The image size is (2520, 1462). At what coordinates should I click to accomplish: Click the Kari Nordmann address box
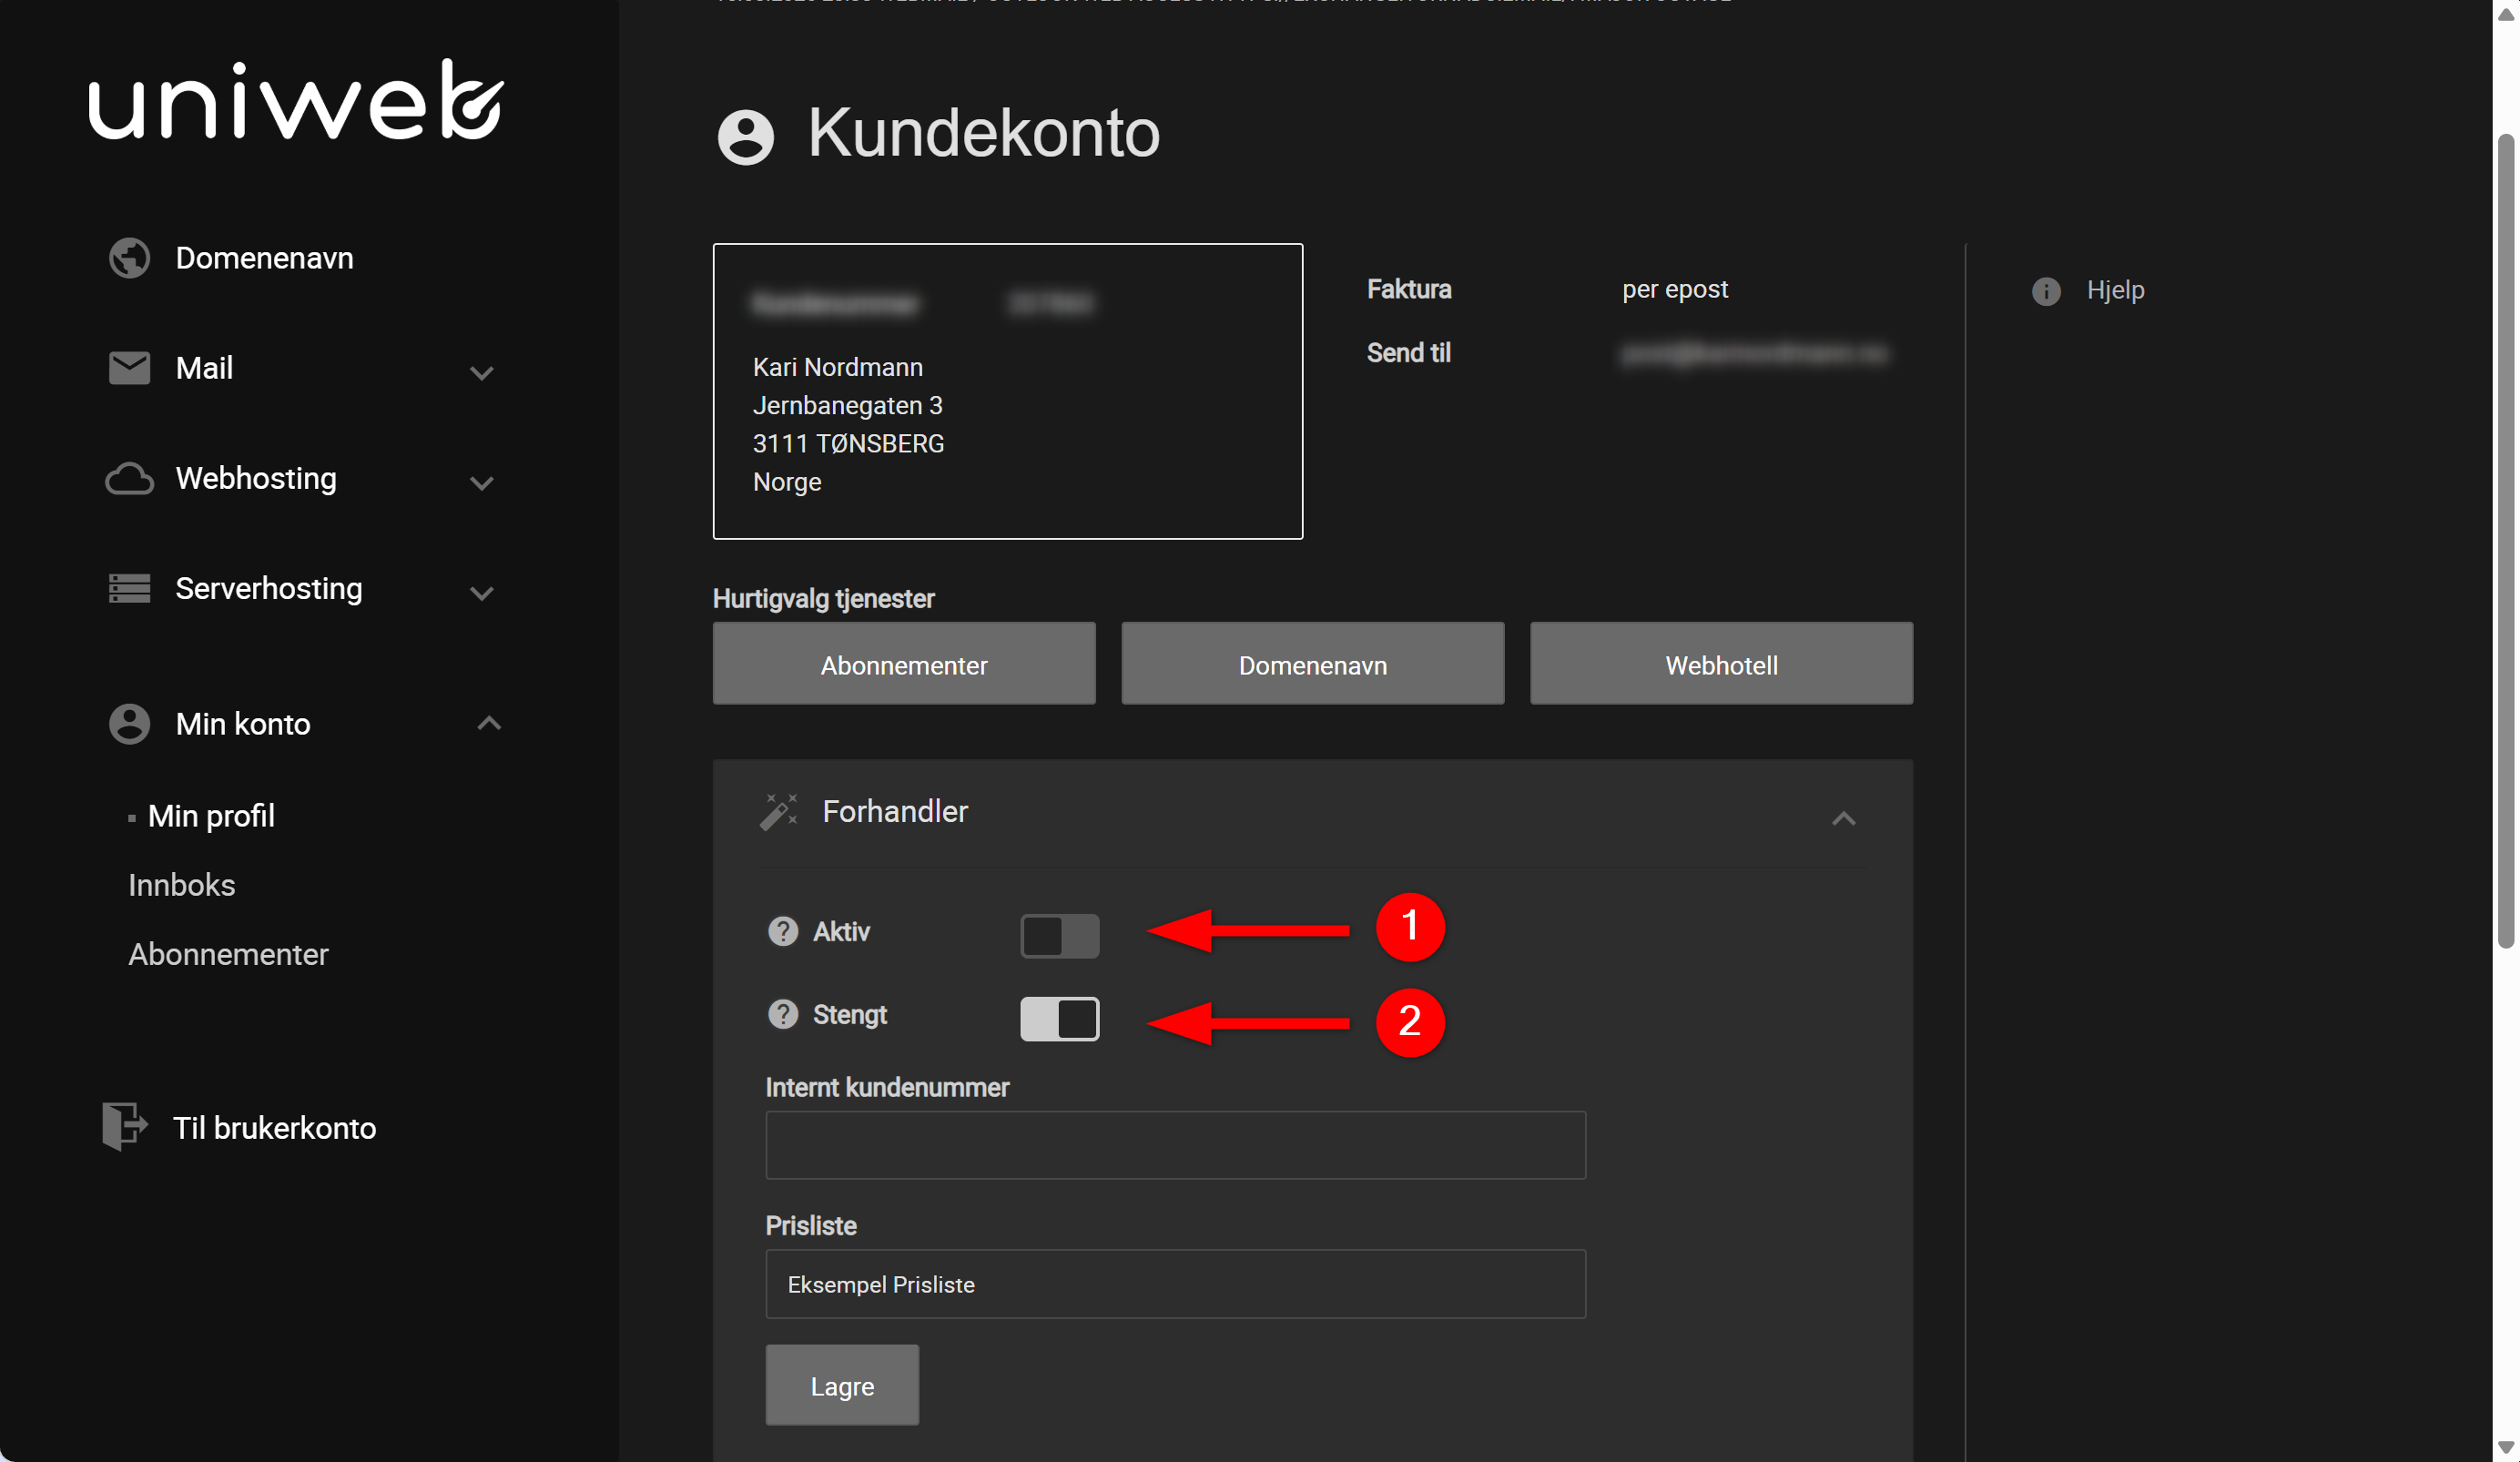point(1007,391)
